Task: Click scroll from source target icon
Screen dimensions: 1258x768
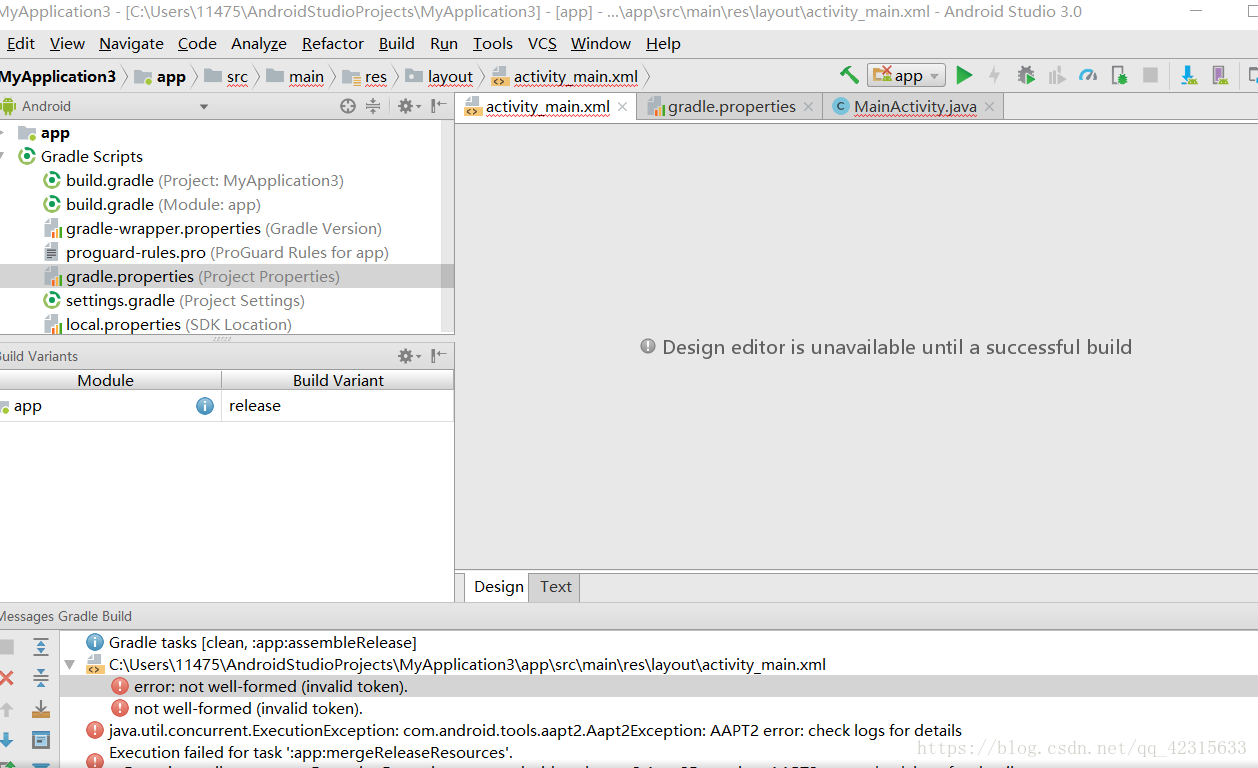Action: tap(348, 106)
